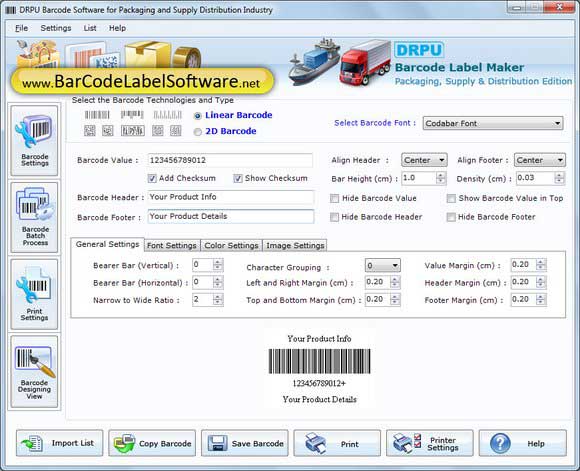Viewport: 580px width, 471px height.
Task: Open the Help menu
Action: pos(117,28)
